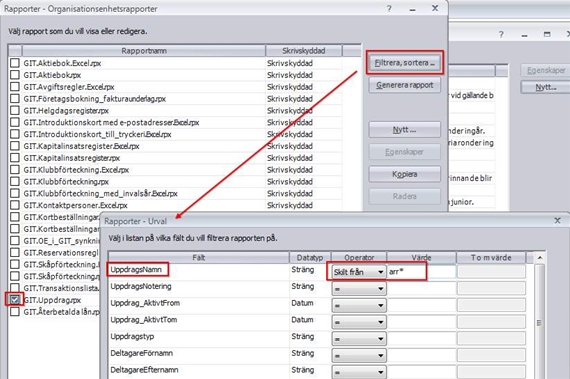Screen dimensions: 570x379
Task: Maximize the background window
Action: pos(547,34)
